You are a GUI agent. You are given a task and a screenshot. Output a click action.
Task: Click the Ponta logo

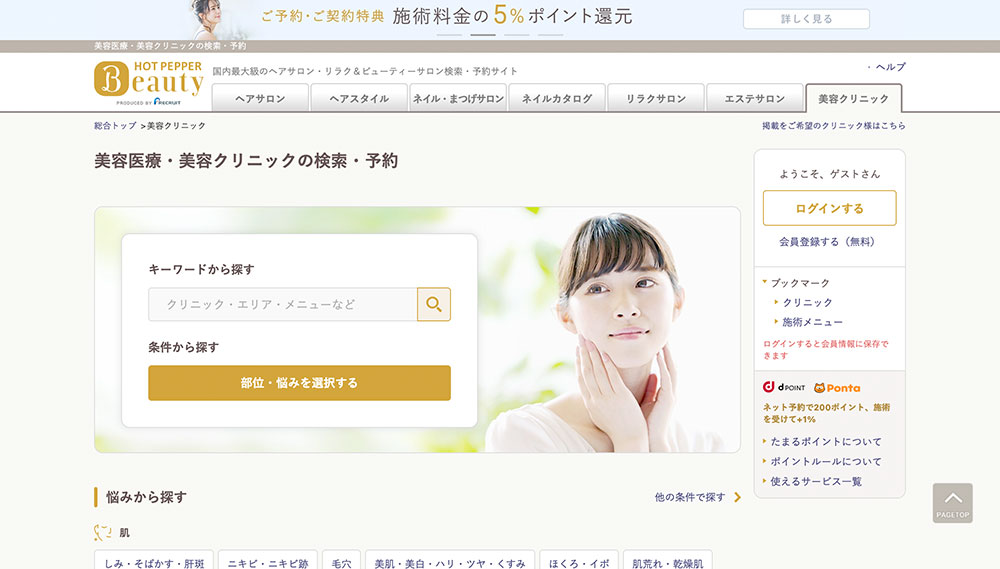[837, 387]
